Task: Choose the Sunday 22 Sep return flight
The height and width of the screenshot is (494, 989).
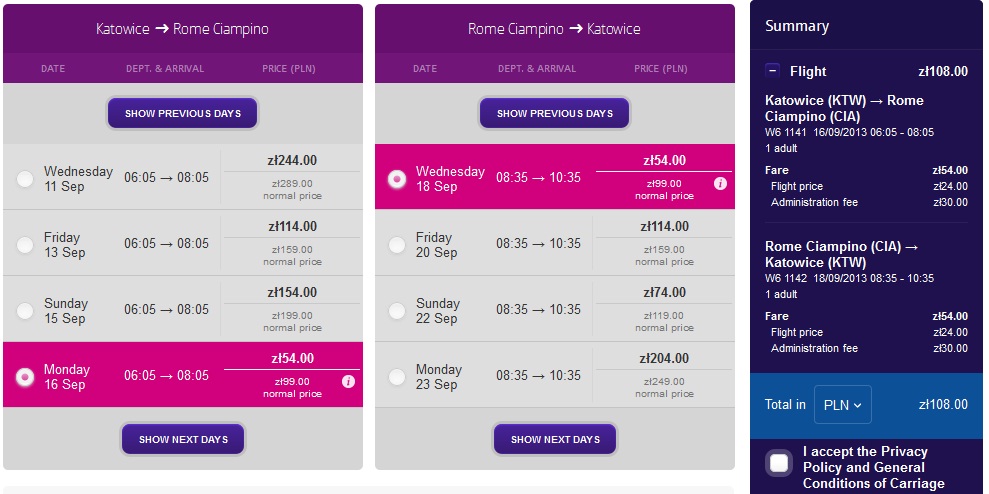Action: (397, 310)
